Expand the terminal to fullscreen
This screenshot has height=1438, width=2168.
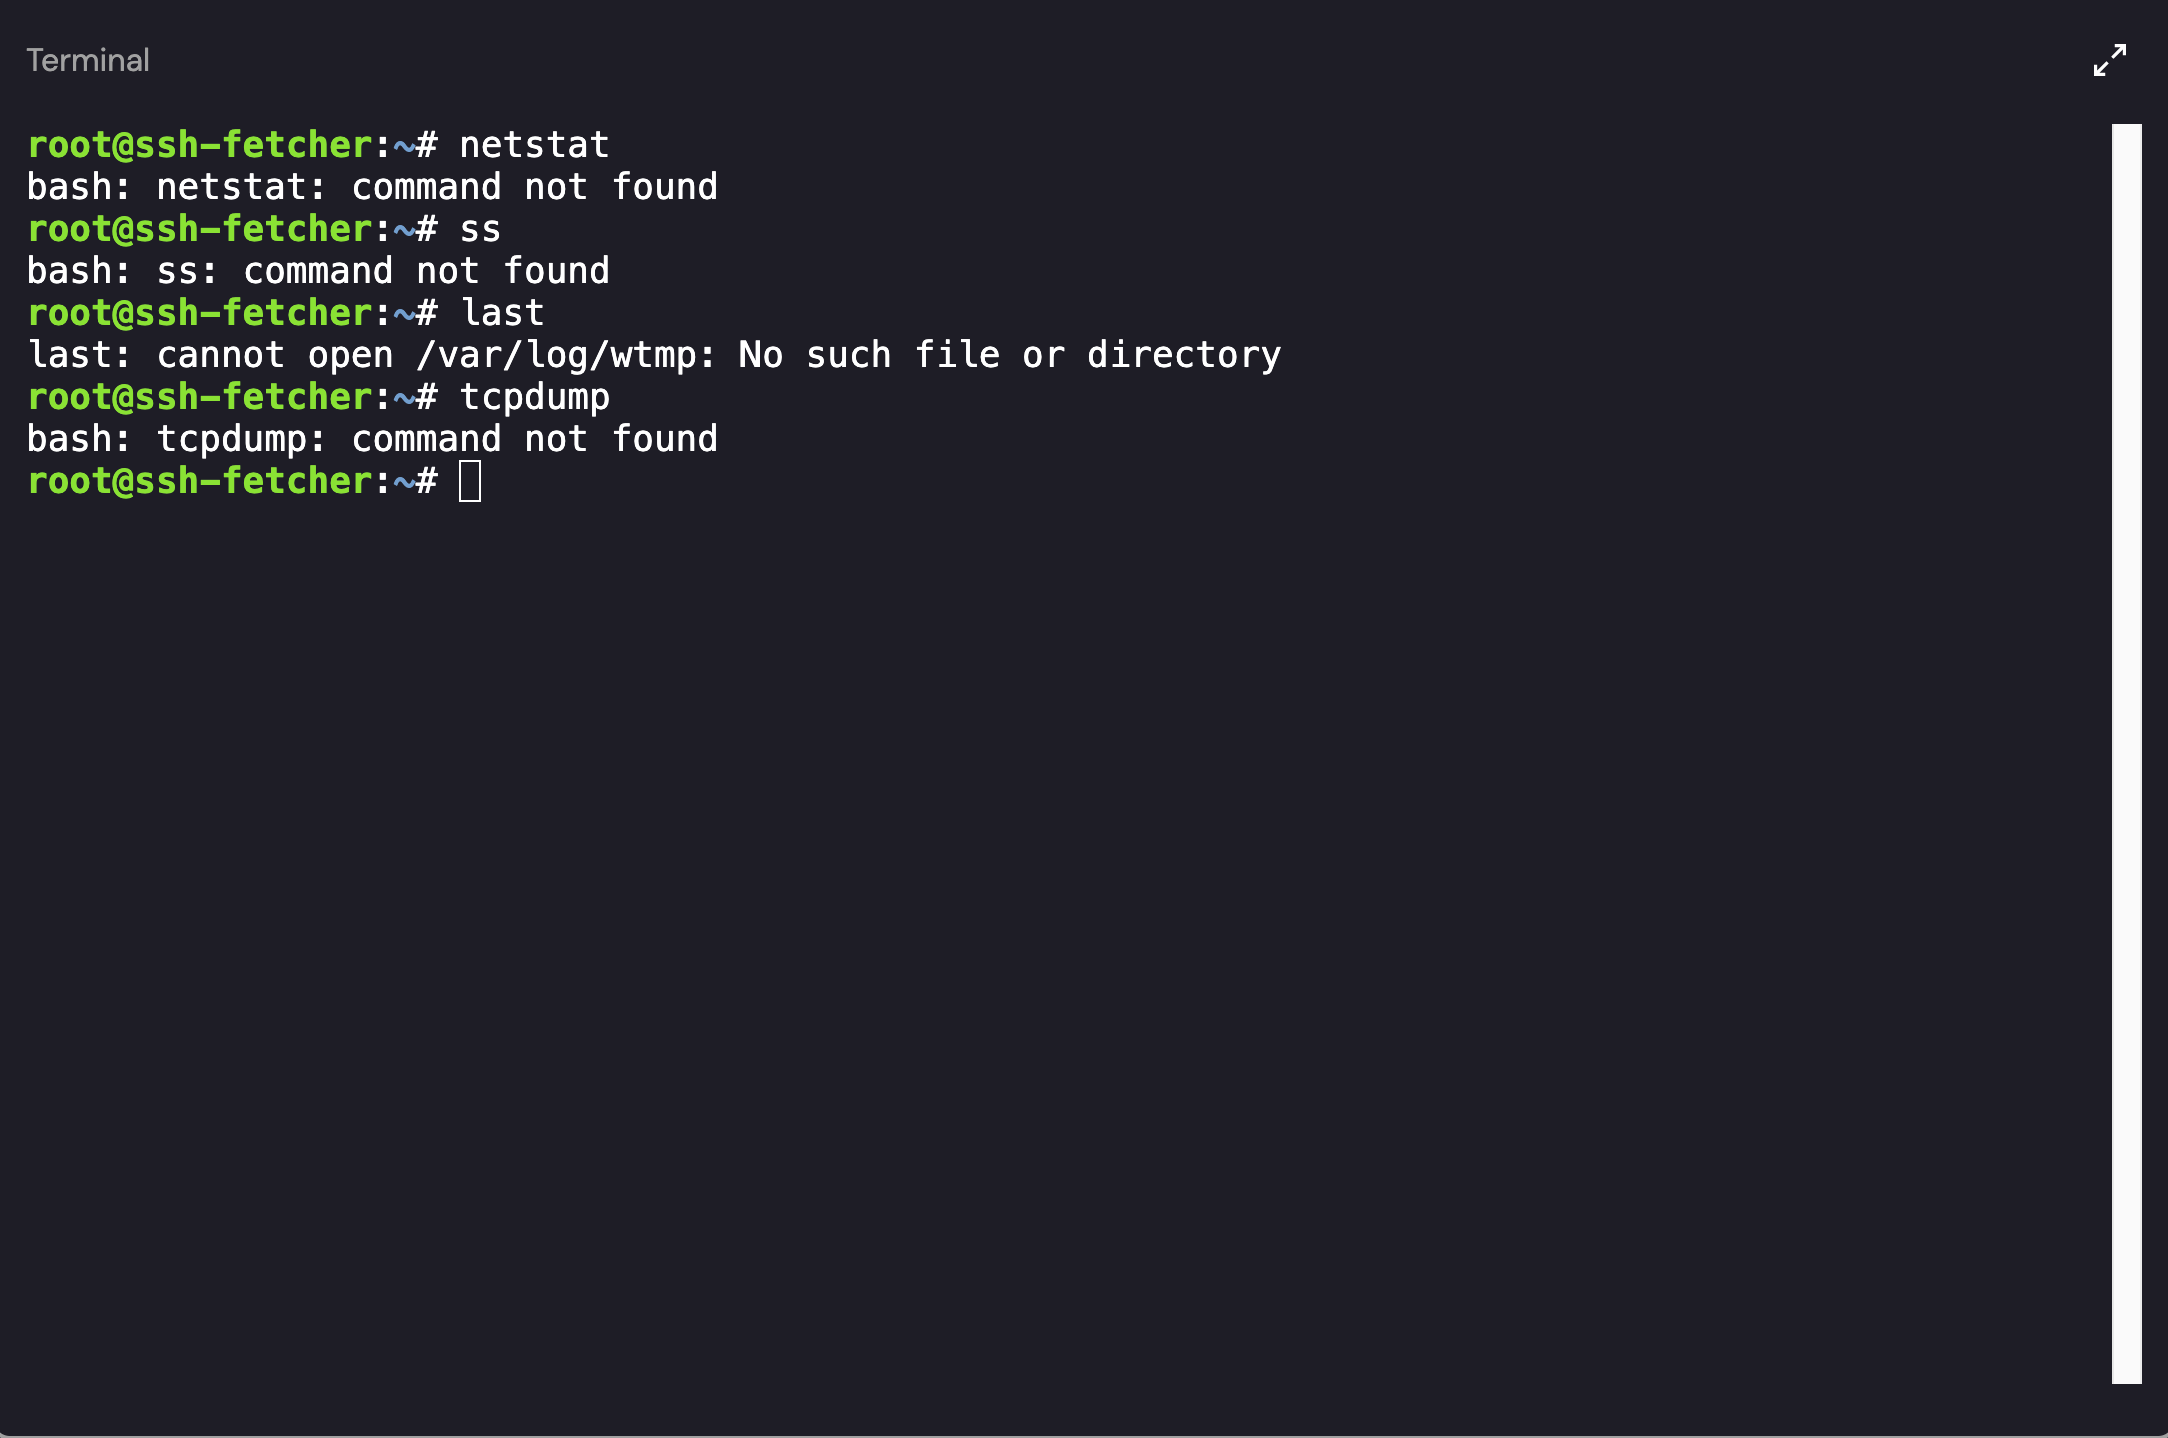click(2109, 60)
